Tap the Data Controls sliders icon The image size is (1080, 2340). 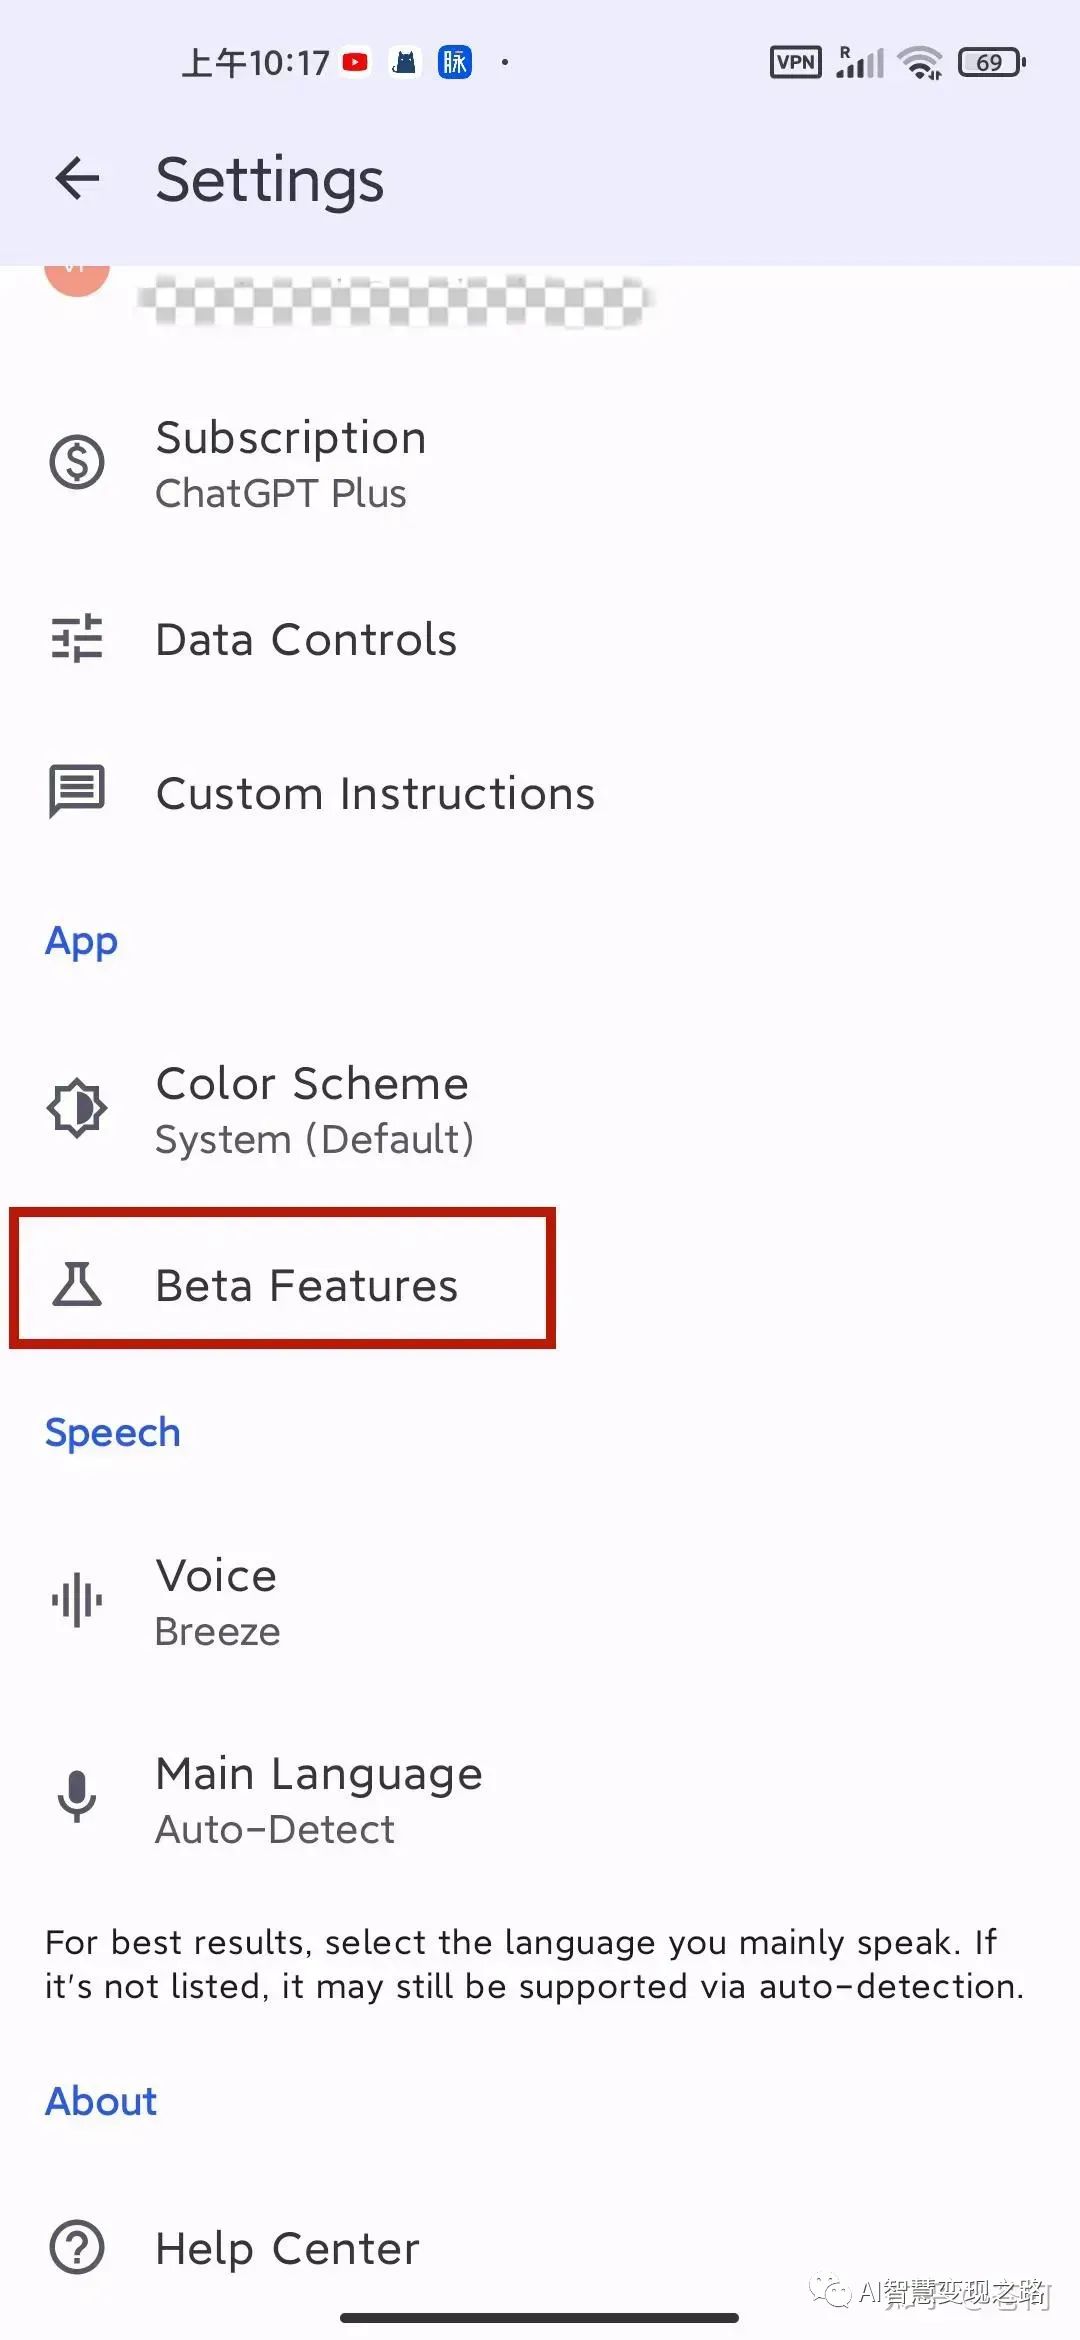click(x=77, y=638)
